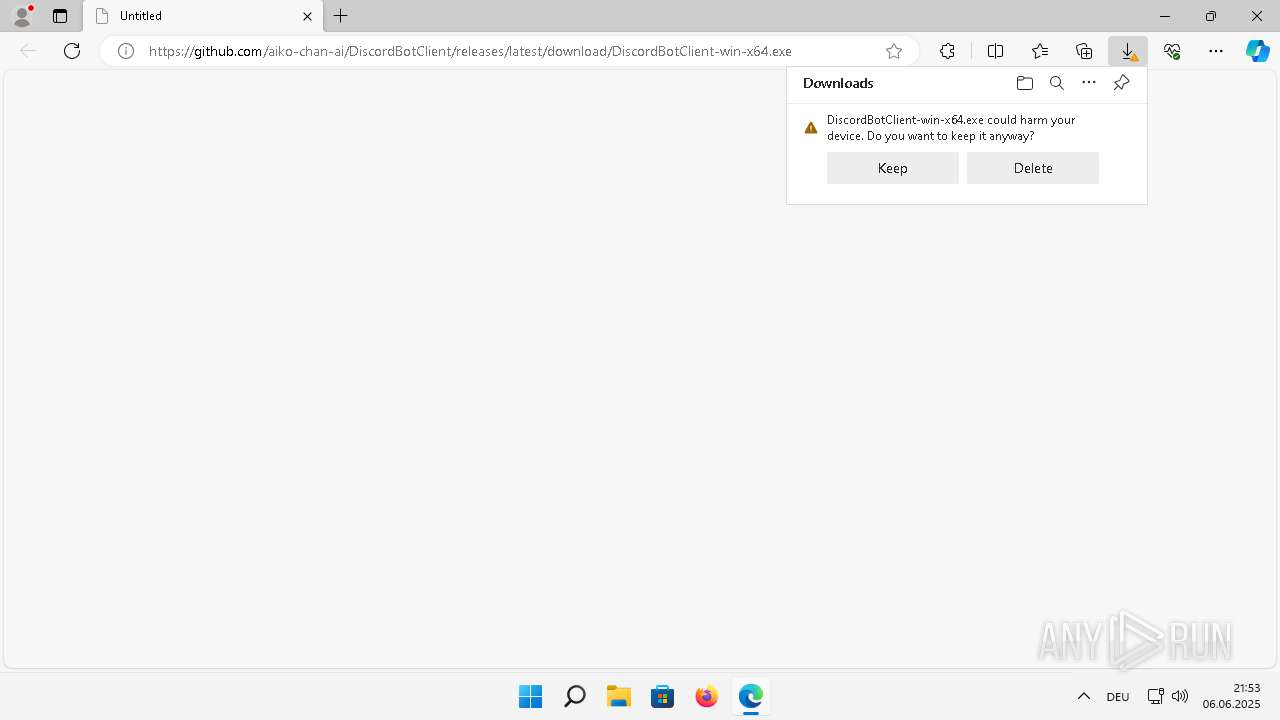1280x720 pixels.
Task: Open the network status icon
Action: point(1155,696)
